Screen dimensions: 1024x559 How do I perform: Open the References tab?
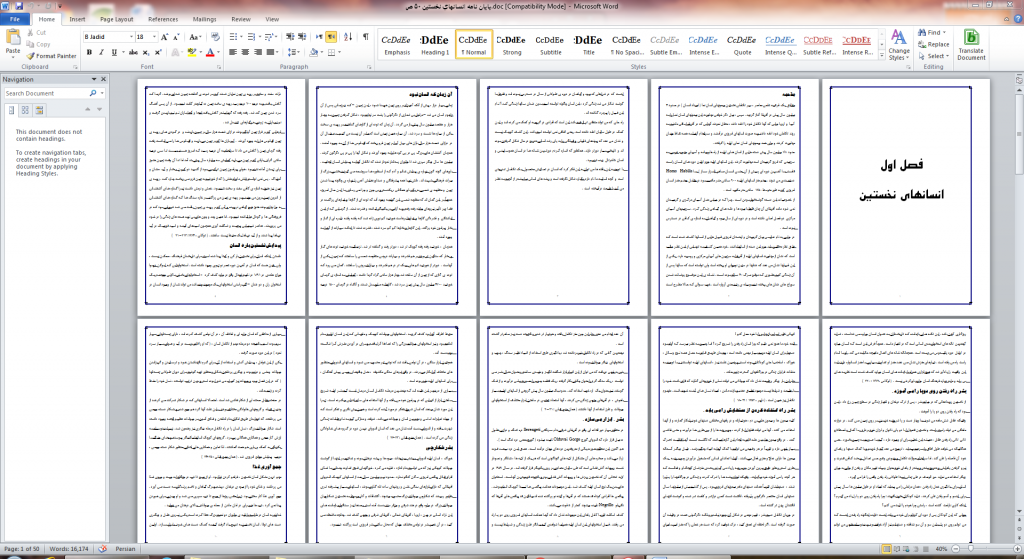[x=163, y=19]
